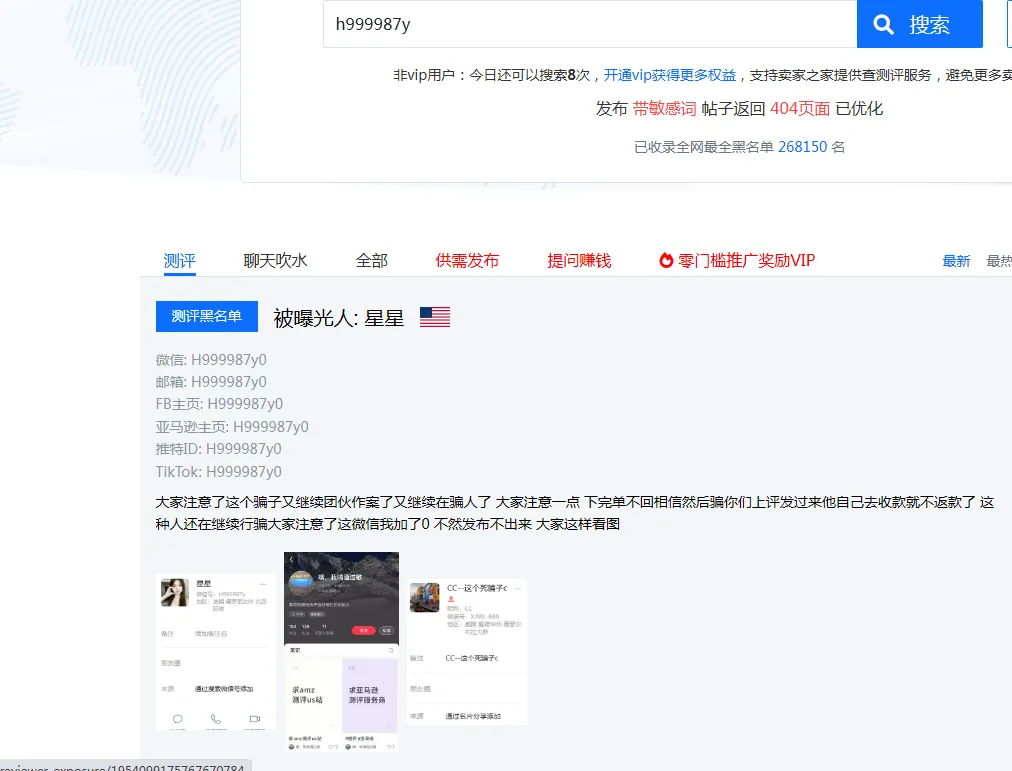Click the voice call phone icon on the WeChat card
Viewport: 1012px width, 771px height.
(215, 720)
